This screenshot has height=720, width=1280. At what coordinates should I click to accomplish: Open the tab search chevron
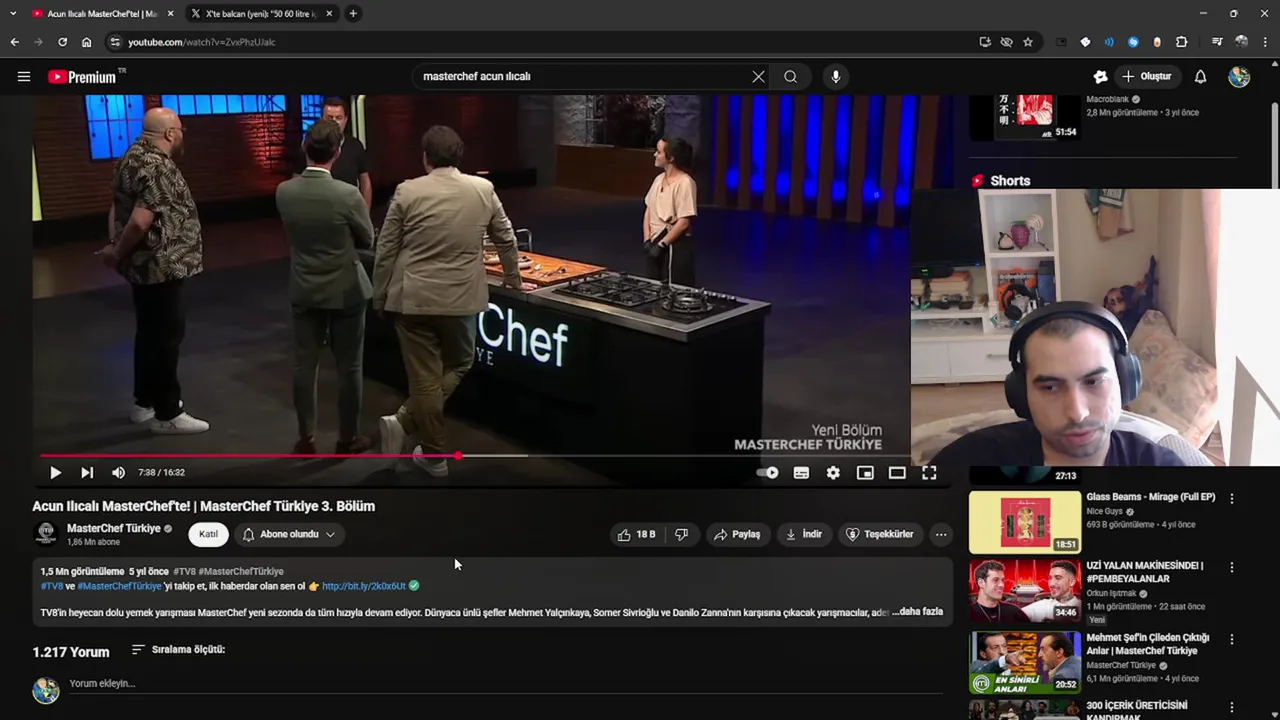[13, 14]
